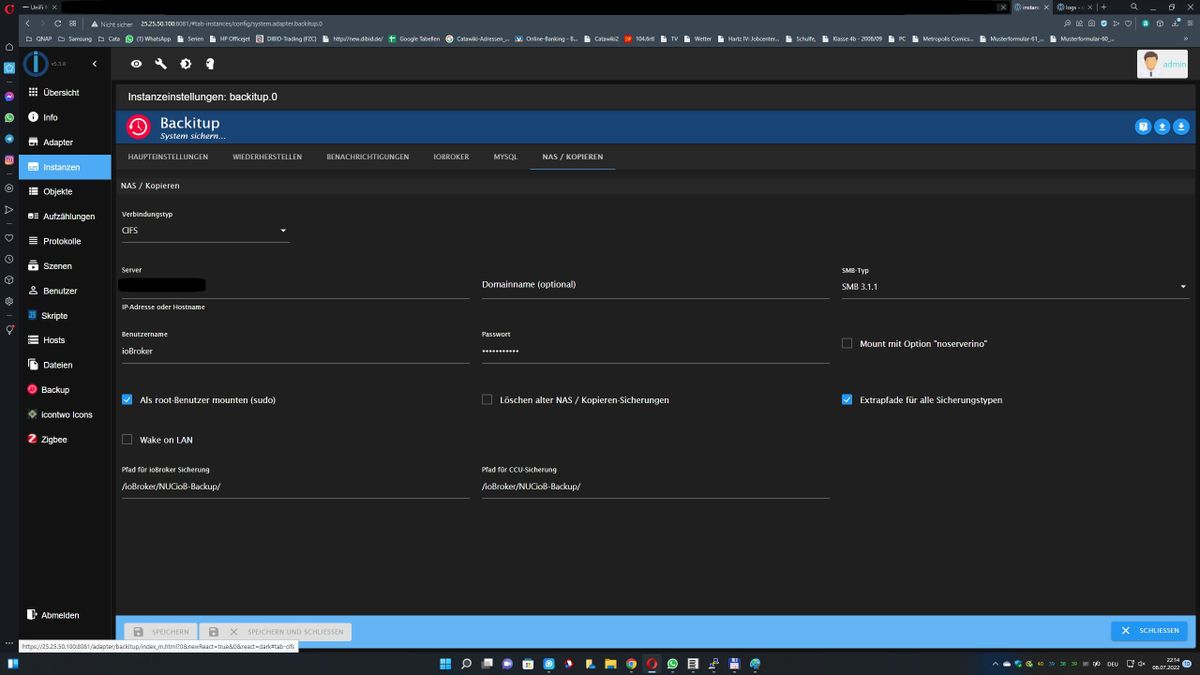Expand the SMB-Typ dropdown
This screenshot has height=675, width=1200.
(x=1014, y=287)
